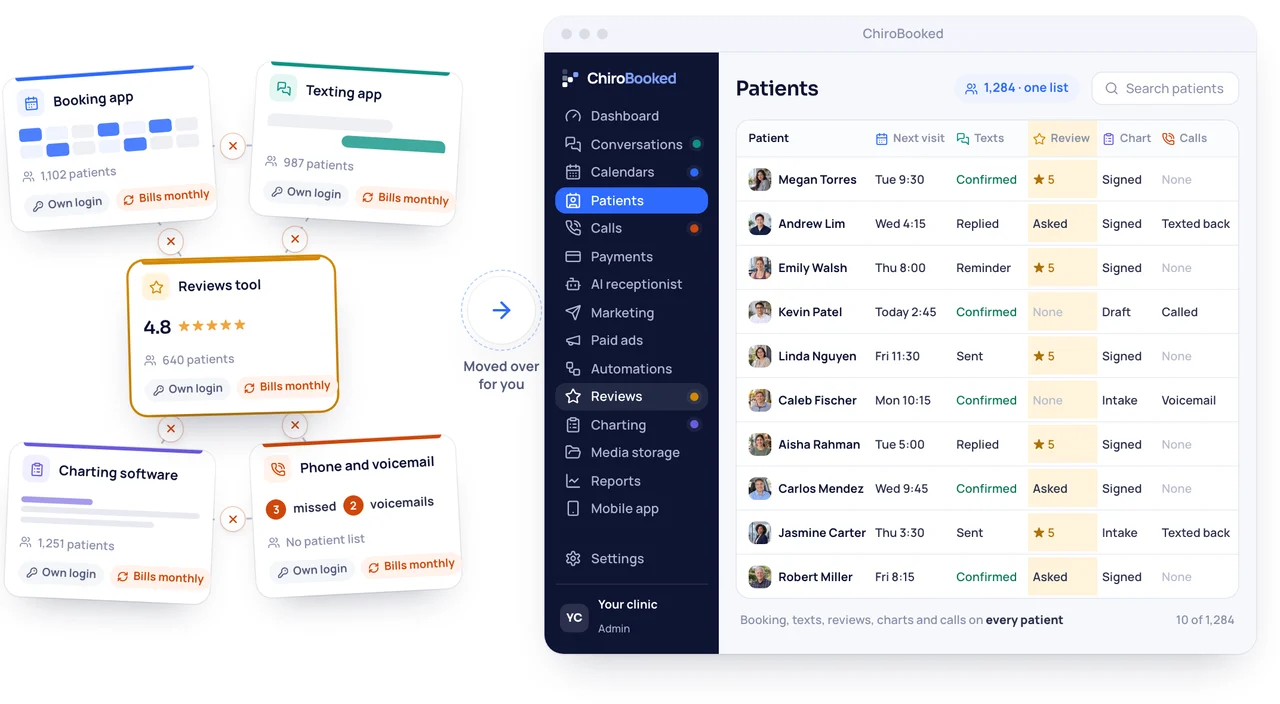Click the Next visit column header
The height and width of the screenshot is (704, 1280).
point(910,138)
